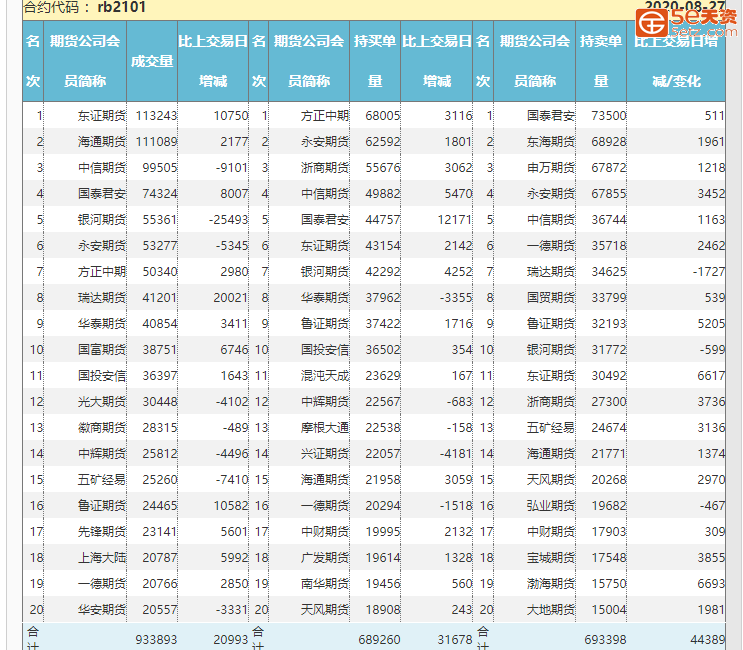
Task: Select trading volume value 111089
Action: click(156, 142)
